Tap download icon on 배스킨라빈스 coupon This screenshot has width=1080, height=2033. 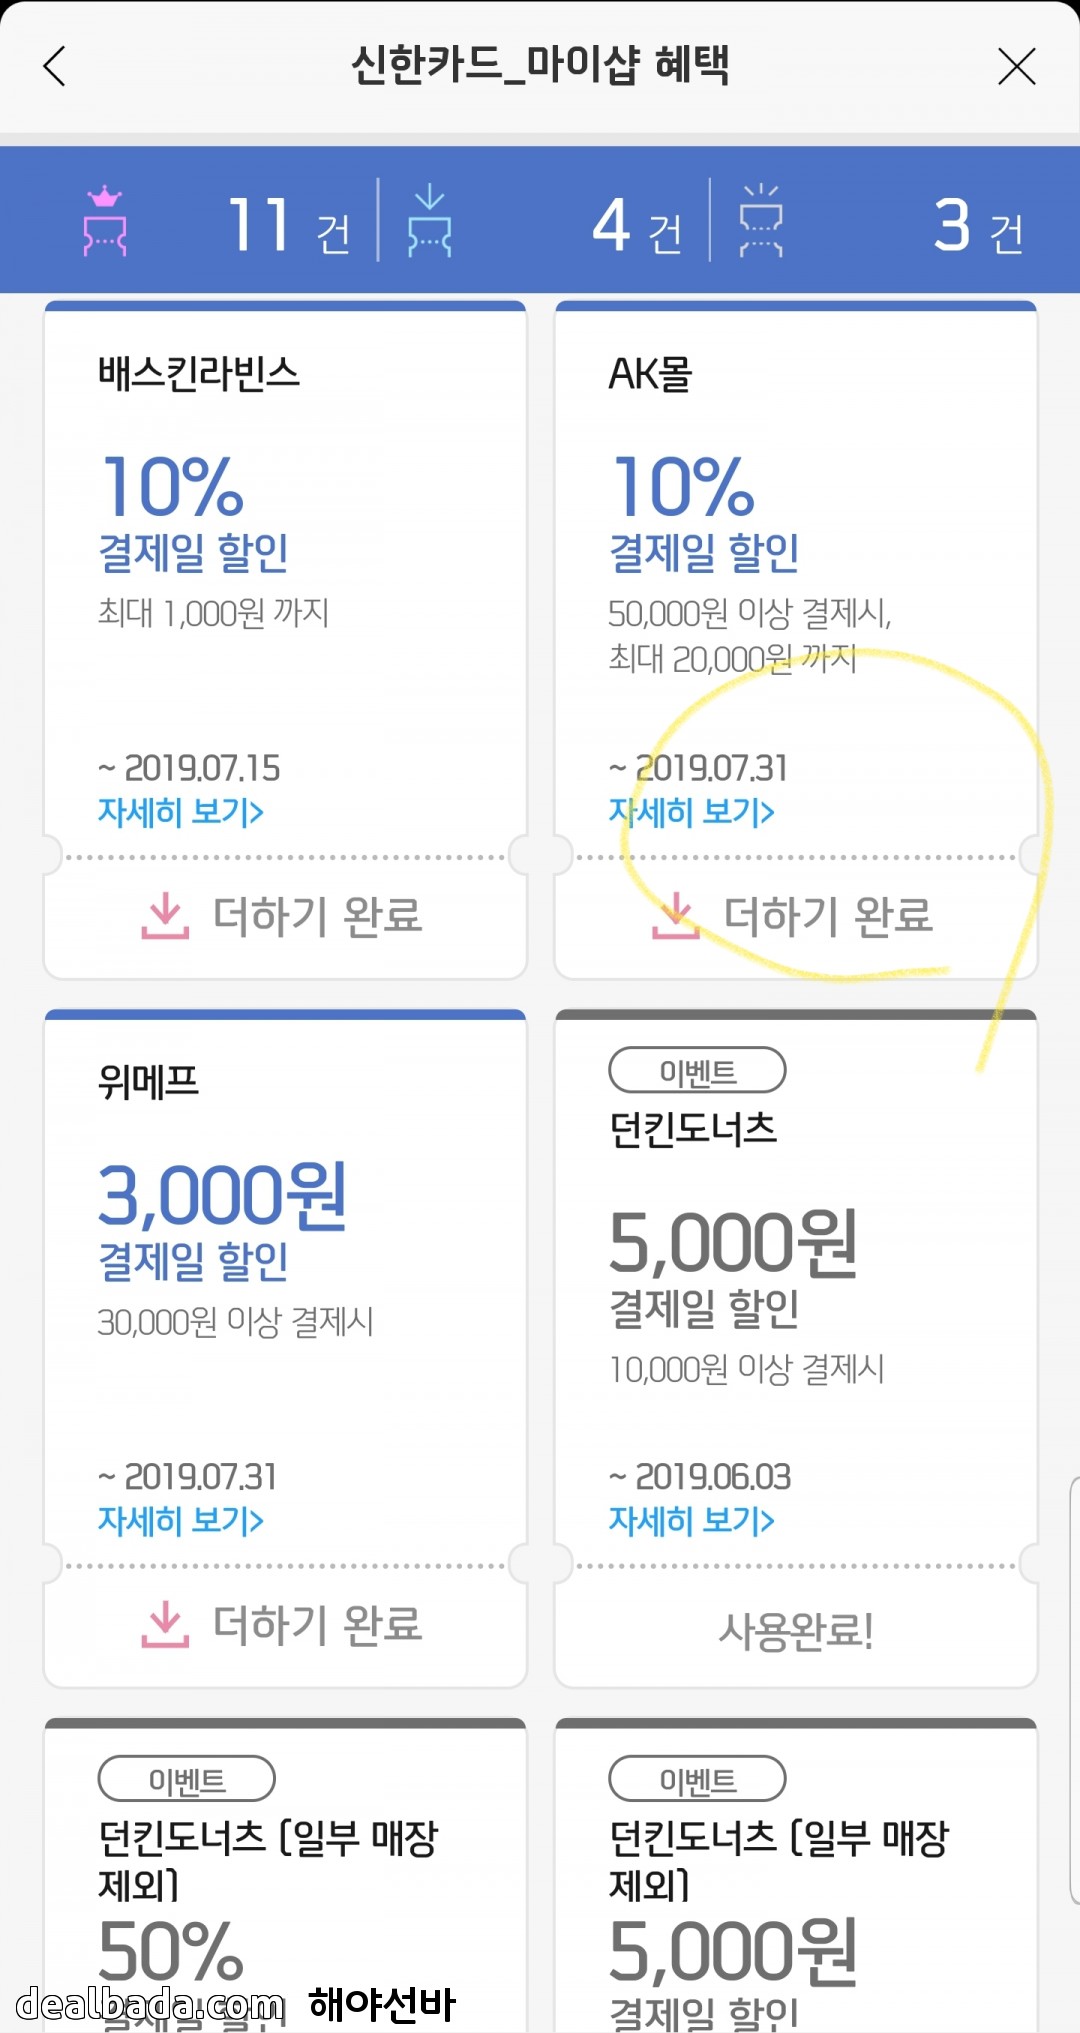tap(165, 916)
